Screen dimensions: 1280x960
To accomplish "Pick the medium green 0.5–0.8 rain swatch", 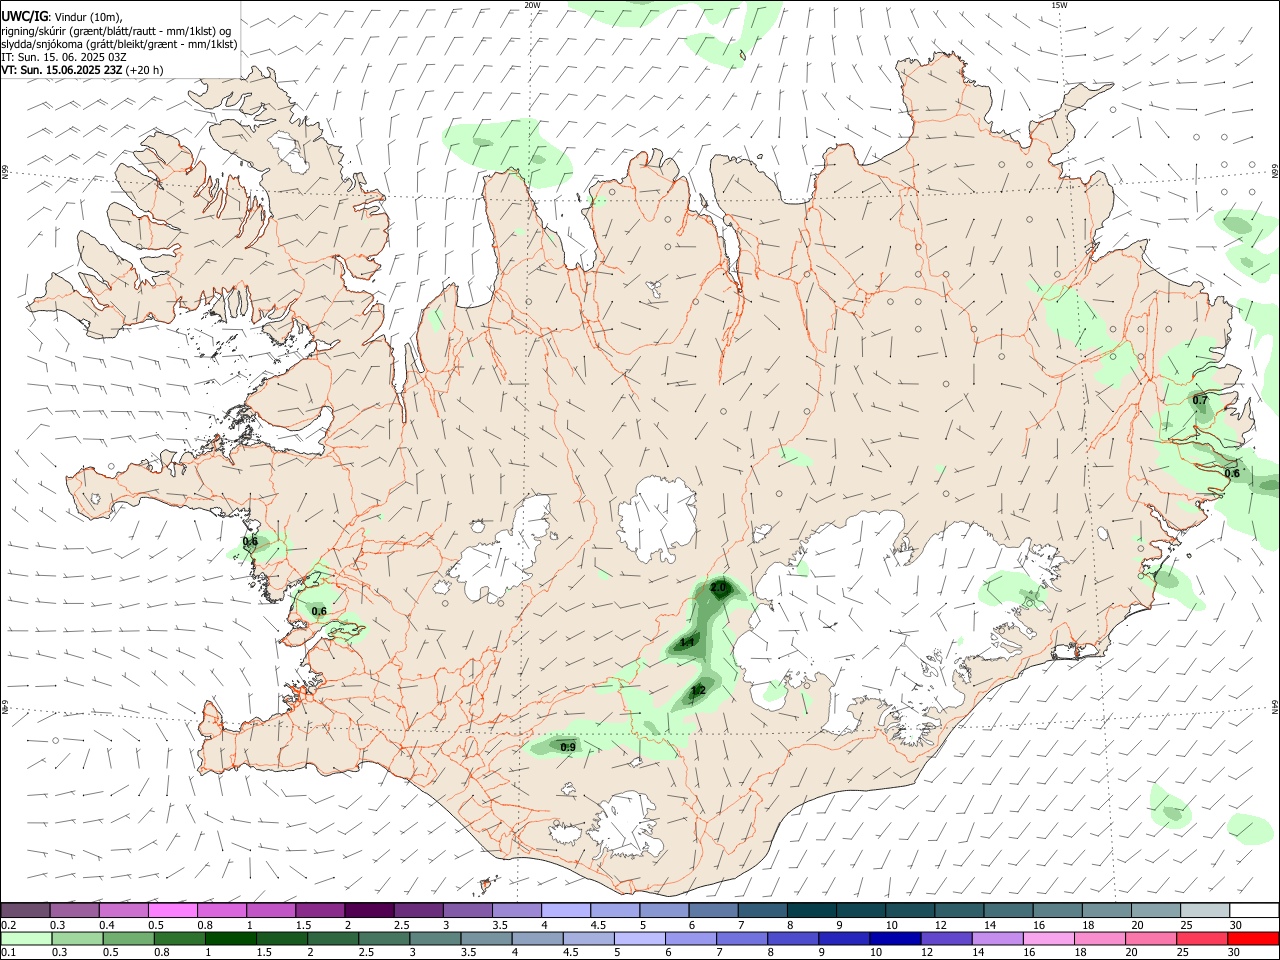I will tap(128, 939).
